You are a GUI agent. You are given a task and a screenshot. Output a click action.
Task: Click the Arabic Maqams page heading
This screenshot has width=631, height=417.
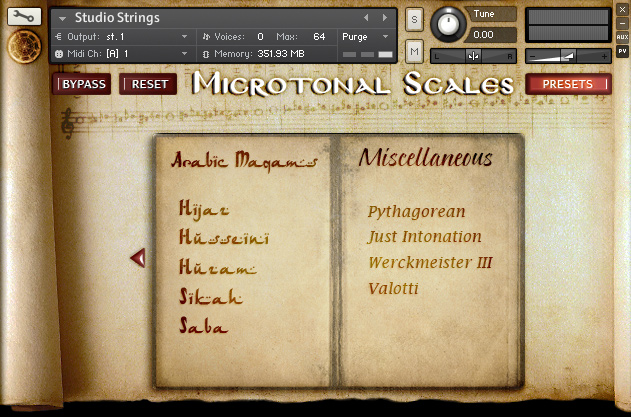tap(244, 160)
